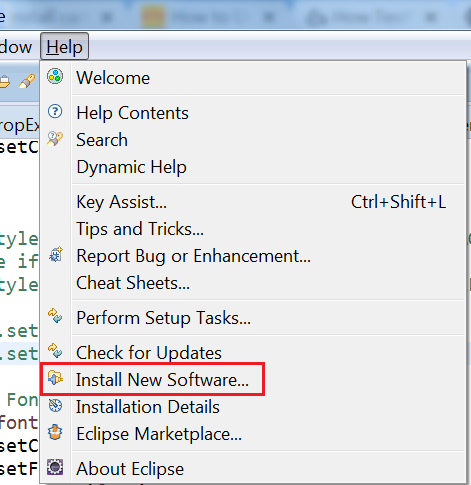Open Help Contents
This screenshot has width=471, height=485.
pyautogui.click(x=252, y=113)
